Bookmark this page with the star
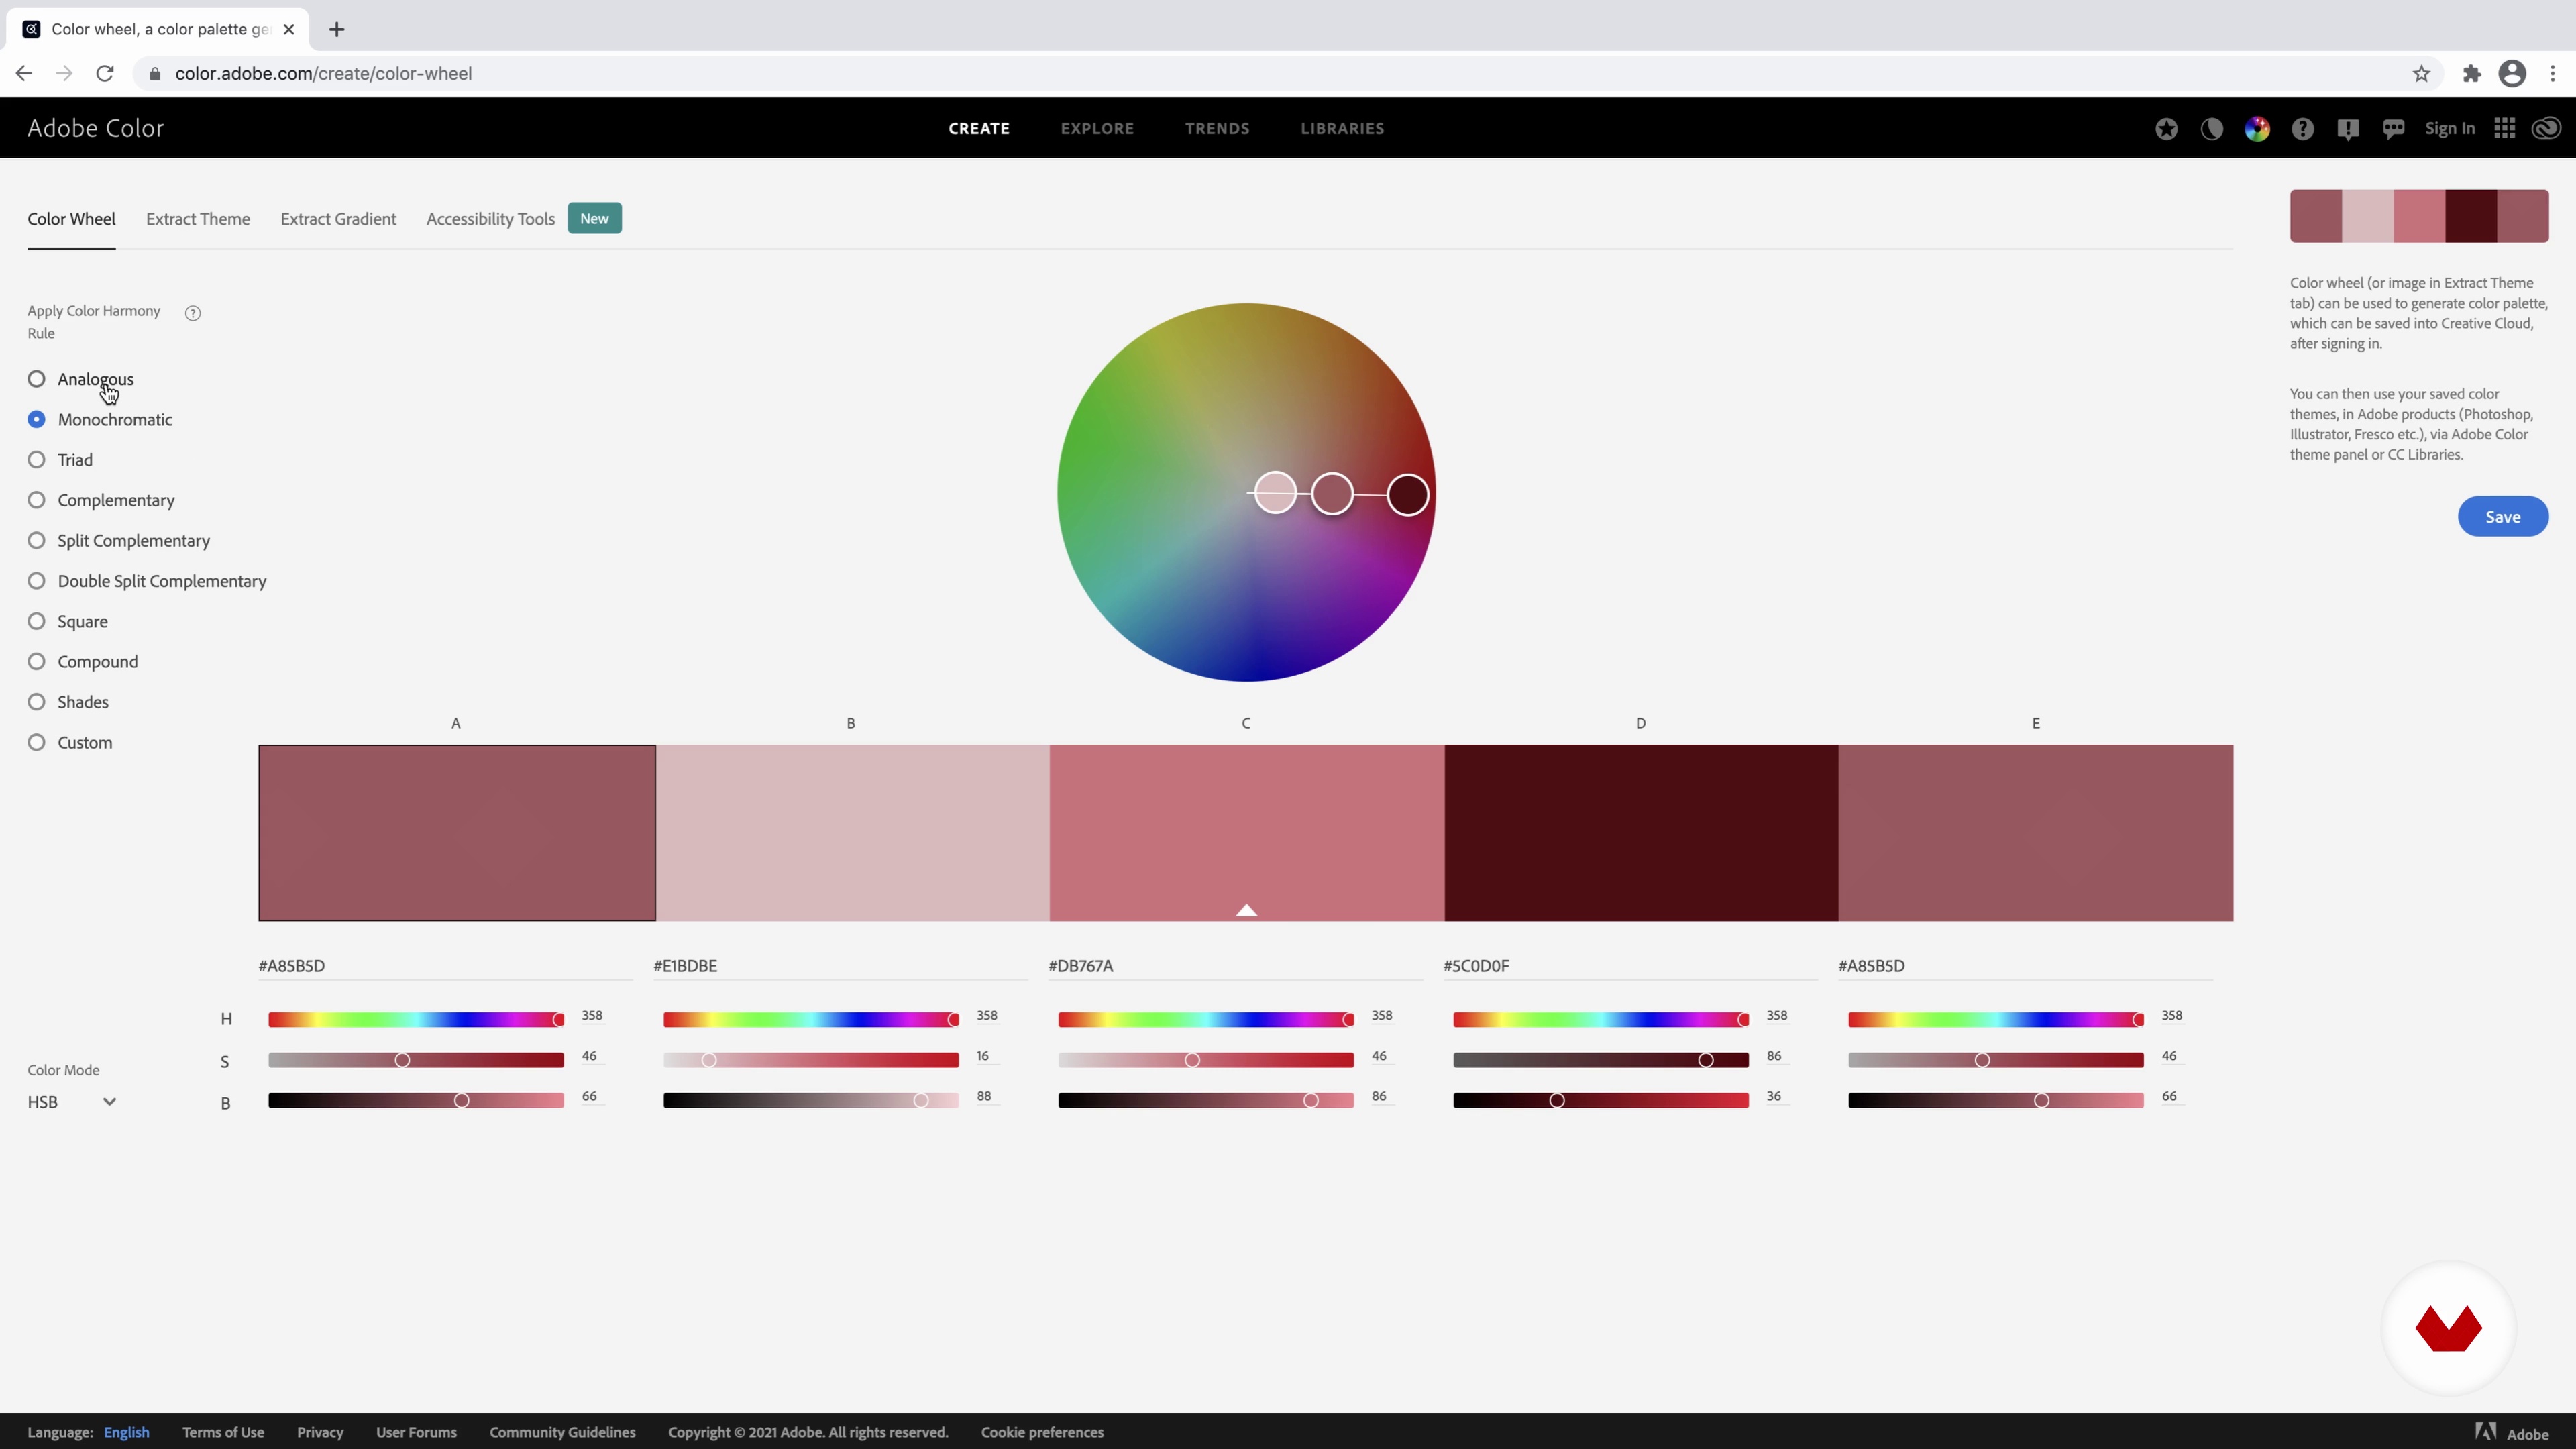2576x1449 pixels. click(x=2421, y=73)
